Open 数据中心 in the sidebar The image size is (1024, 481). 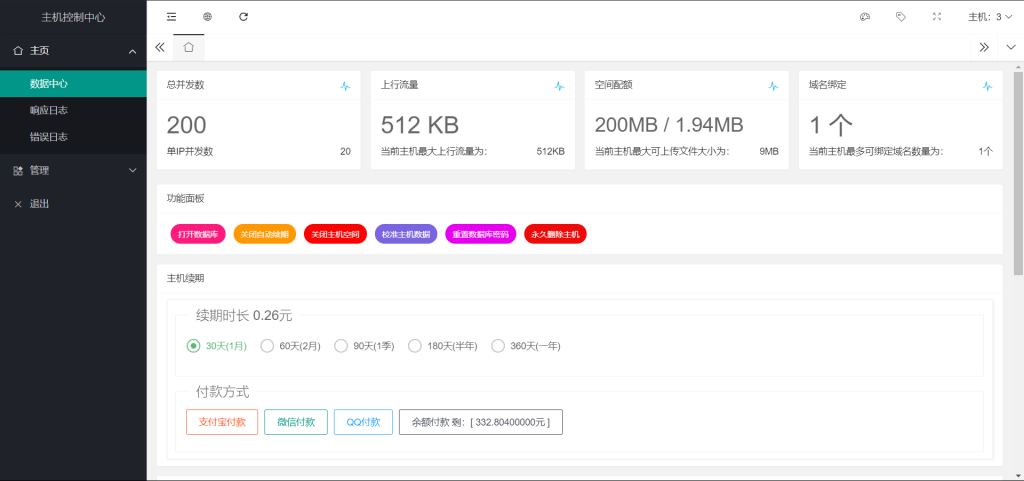(x=73, y=84)
